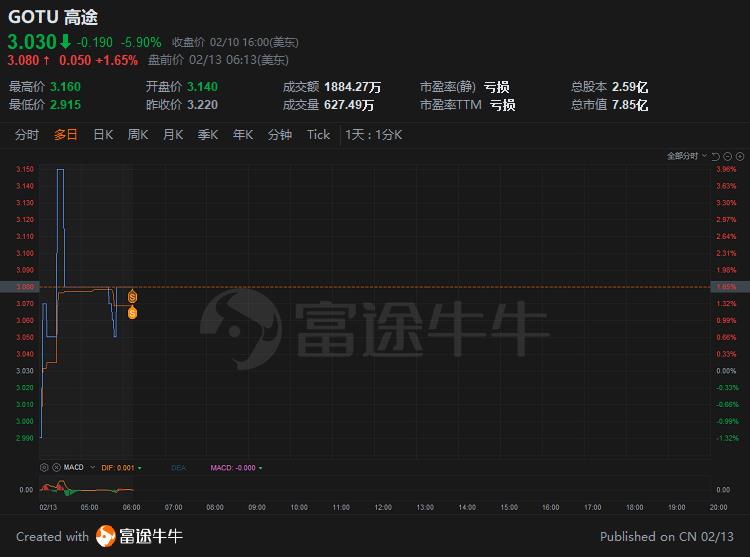Zoom in the chart with plus icon
The width and height of the screenshot is (750, 557).
coord(740,156)
